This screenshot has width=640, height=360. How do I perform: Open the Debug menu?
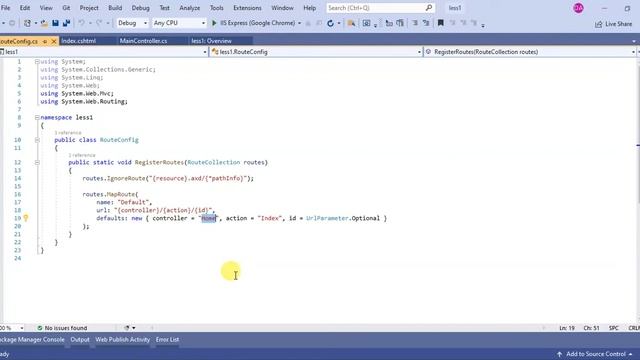coord(141,8)
